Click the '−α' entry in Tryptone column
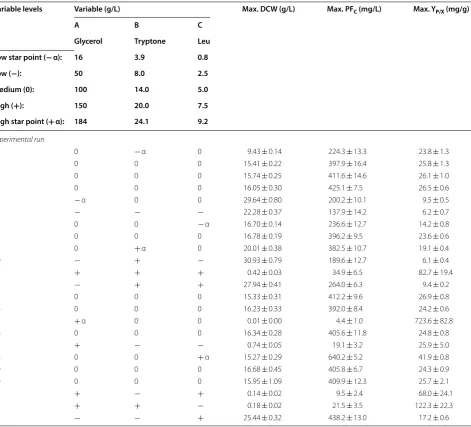Screen dimensions: 471x427 pyautogui.click(x=140, y=152)
